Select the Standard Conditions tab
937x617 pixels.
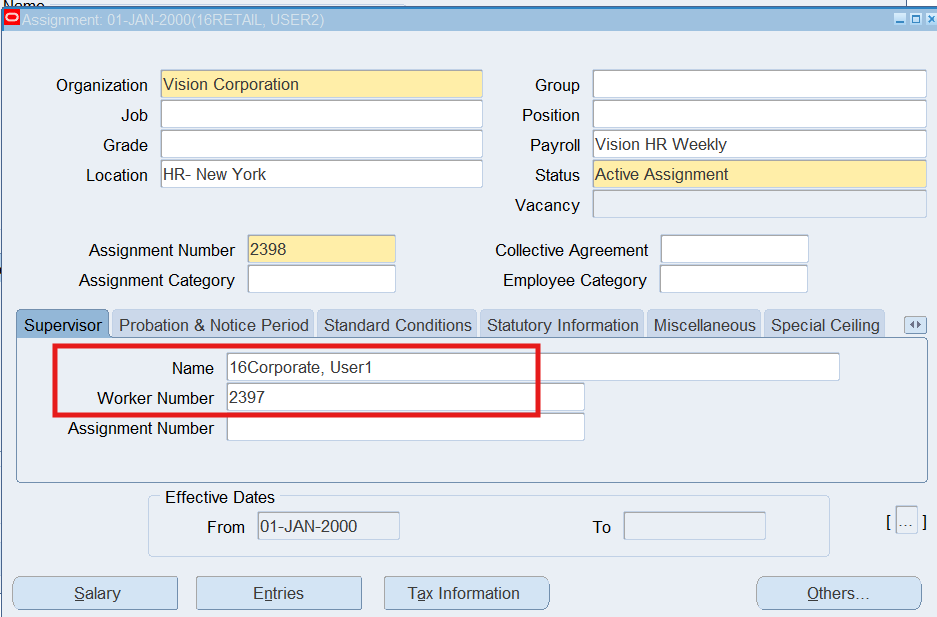397,325
